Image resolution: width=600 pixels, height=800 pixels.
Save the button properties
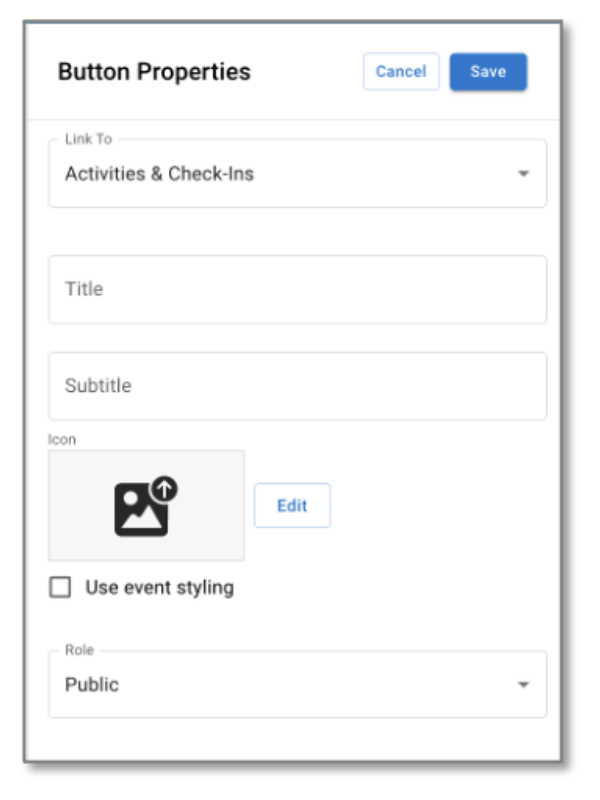pyautogui.click(x=488, y=72)
